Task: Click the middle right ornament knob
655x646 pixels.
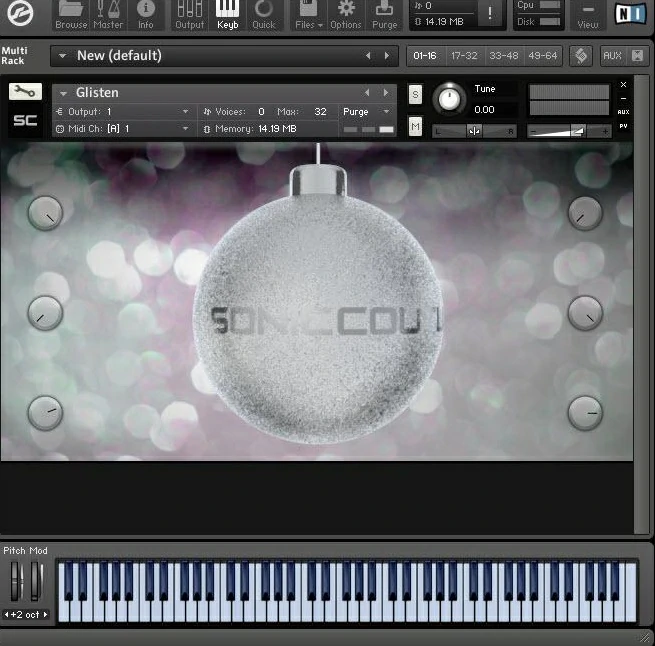Action: tap(585, 313)
